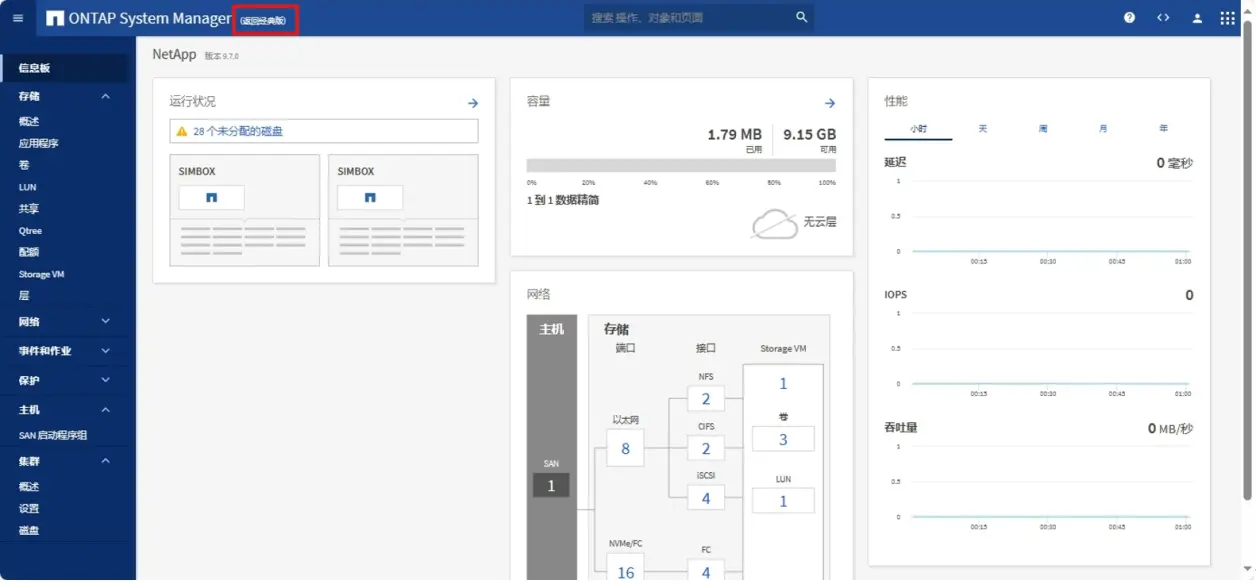Screen dimensions: 1256x584
Task: Click the yellow warning triangle icon
Action: (x=182, y=131)
